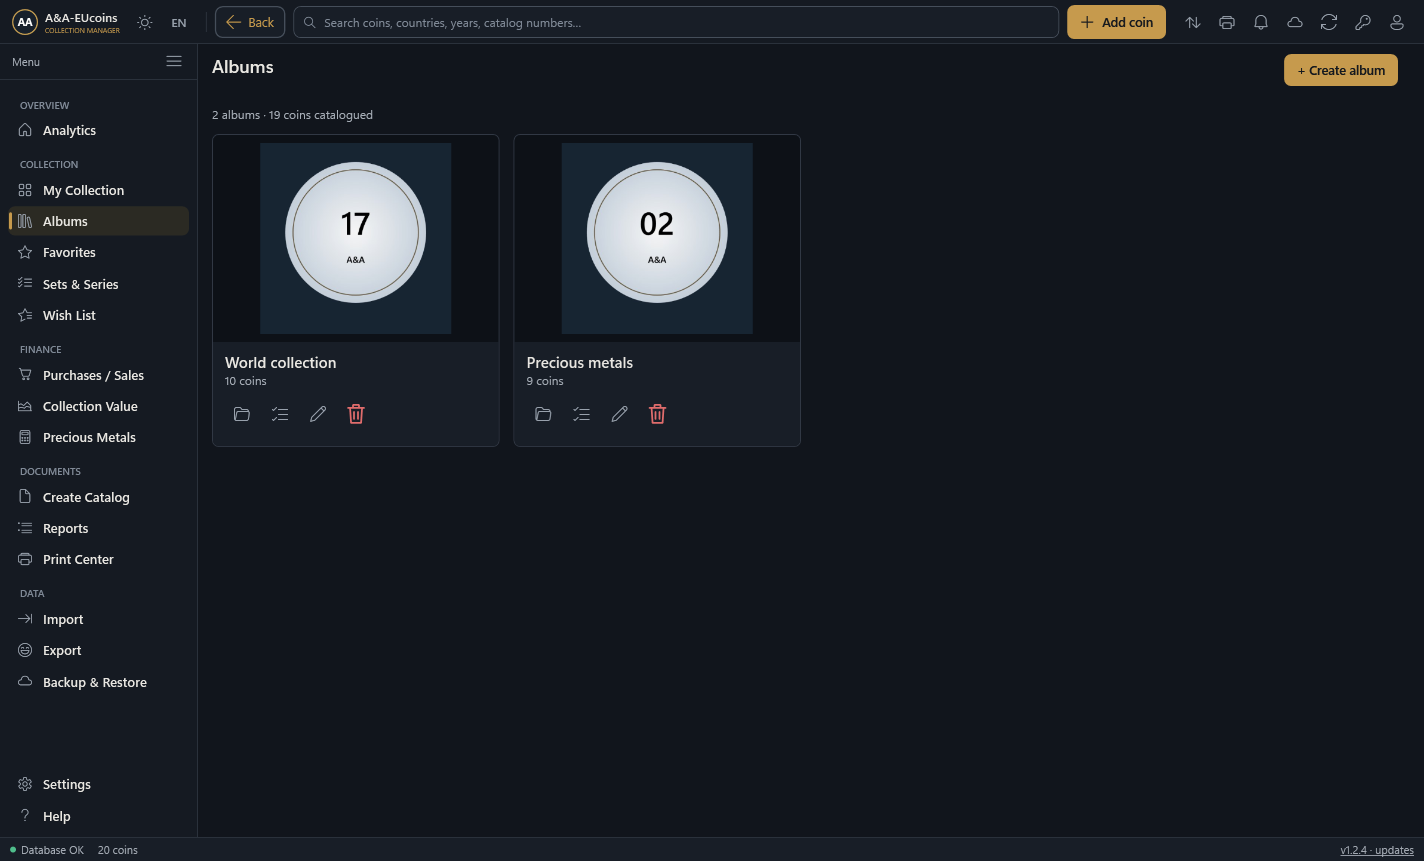
Task: Click v1.2.4 updates link
Action: click(x=1377, y=850)
